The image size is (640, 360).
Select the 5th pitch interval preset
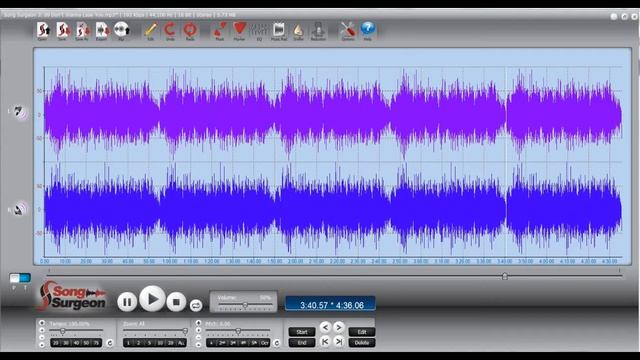point(254,343)
